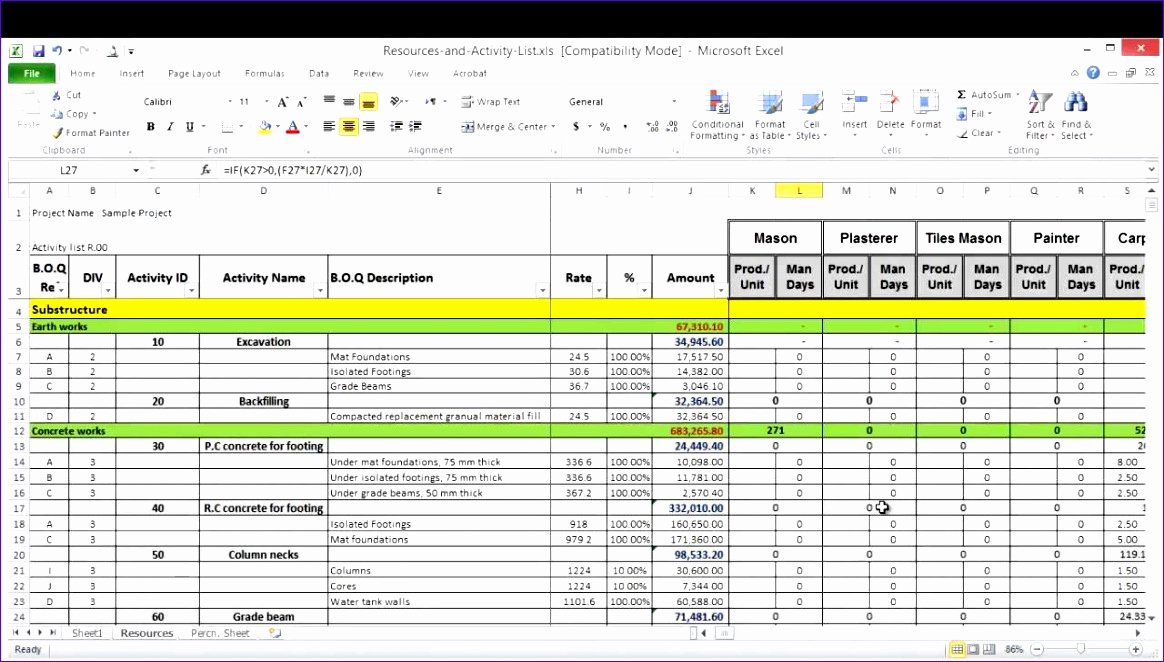Open Format as Table gallery
The image size is (1164, 662).
770,116
